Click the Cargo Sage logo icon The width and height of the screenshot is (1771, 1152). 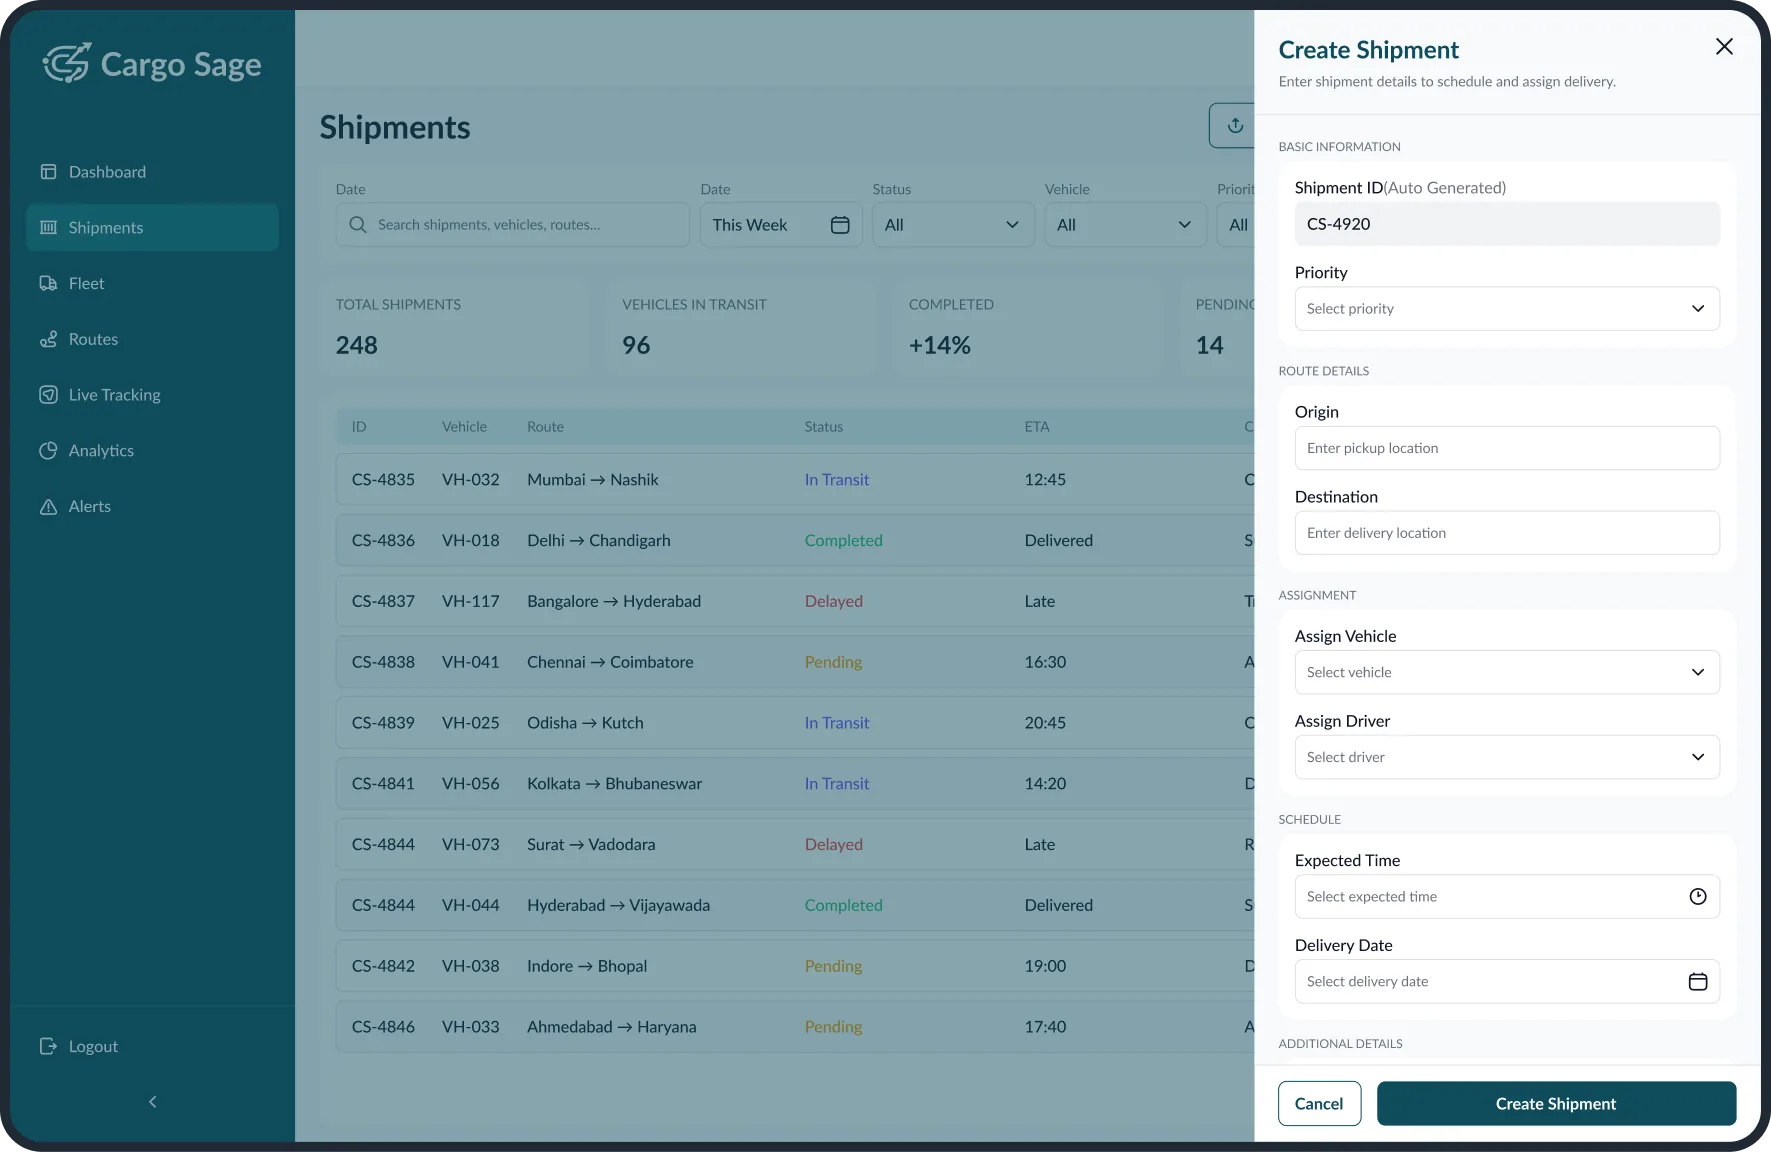tap(66, 63)
